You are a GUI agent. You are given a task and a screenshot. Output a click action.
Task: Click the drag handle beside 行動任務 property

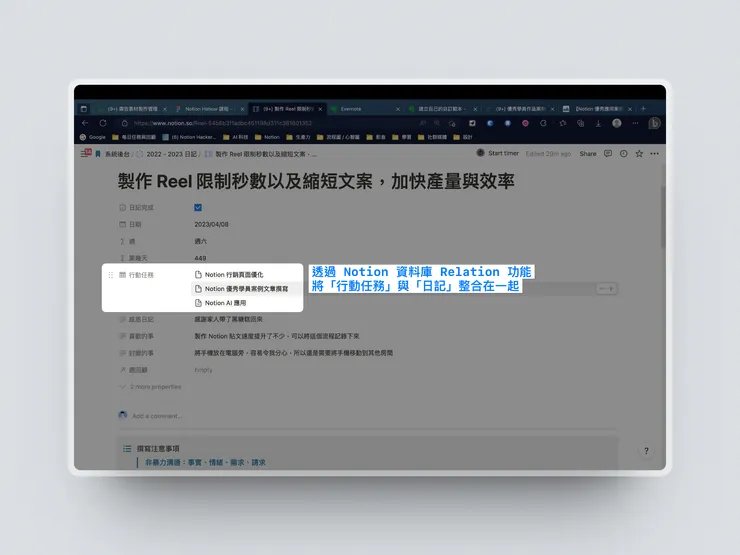[110, 275]
